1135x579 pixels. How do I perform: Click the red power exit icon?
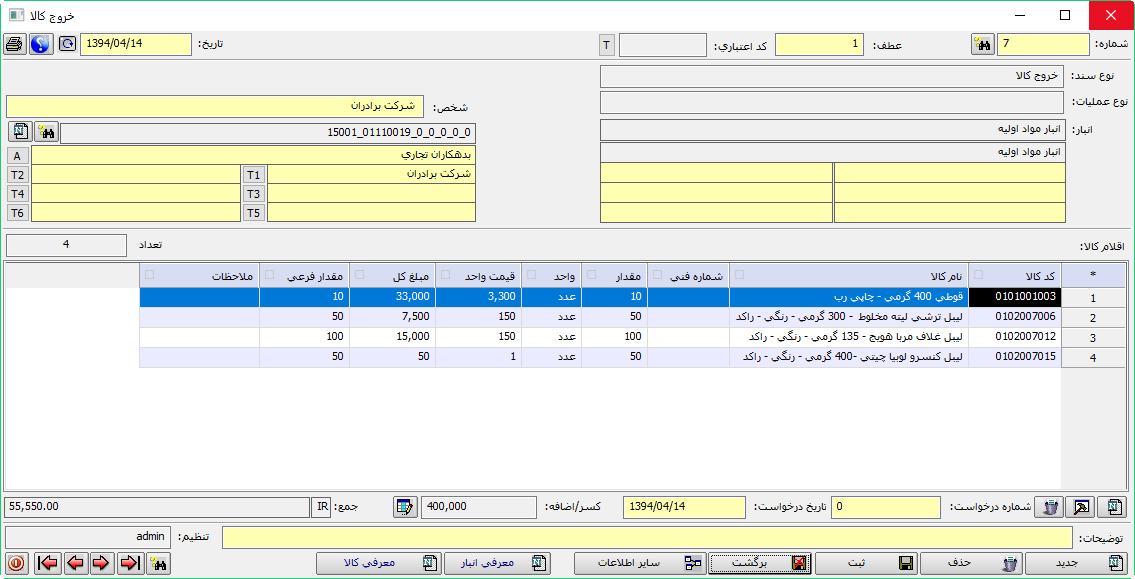17,563
